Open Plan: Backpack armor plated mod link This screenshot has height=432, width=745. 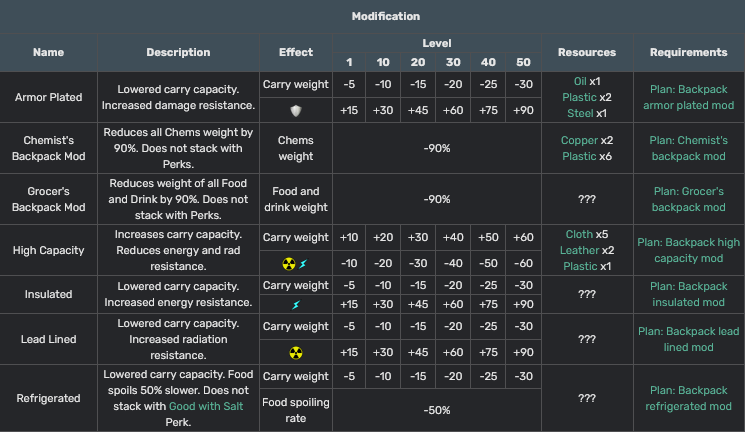[x=688, y=97]
